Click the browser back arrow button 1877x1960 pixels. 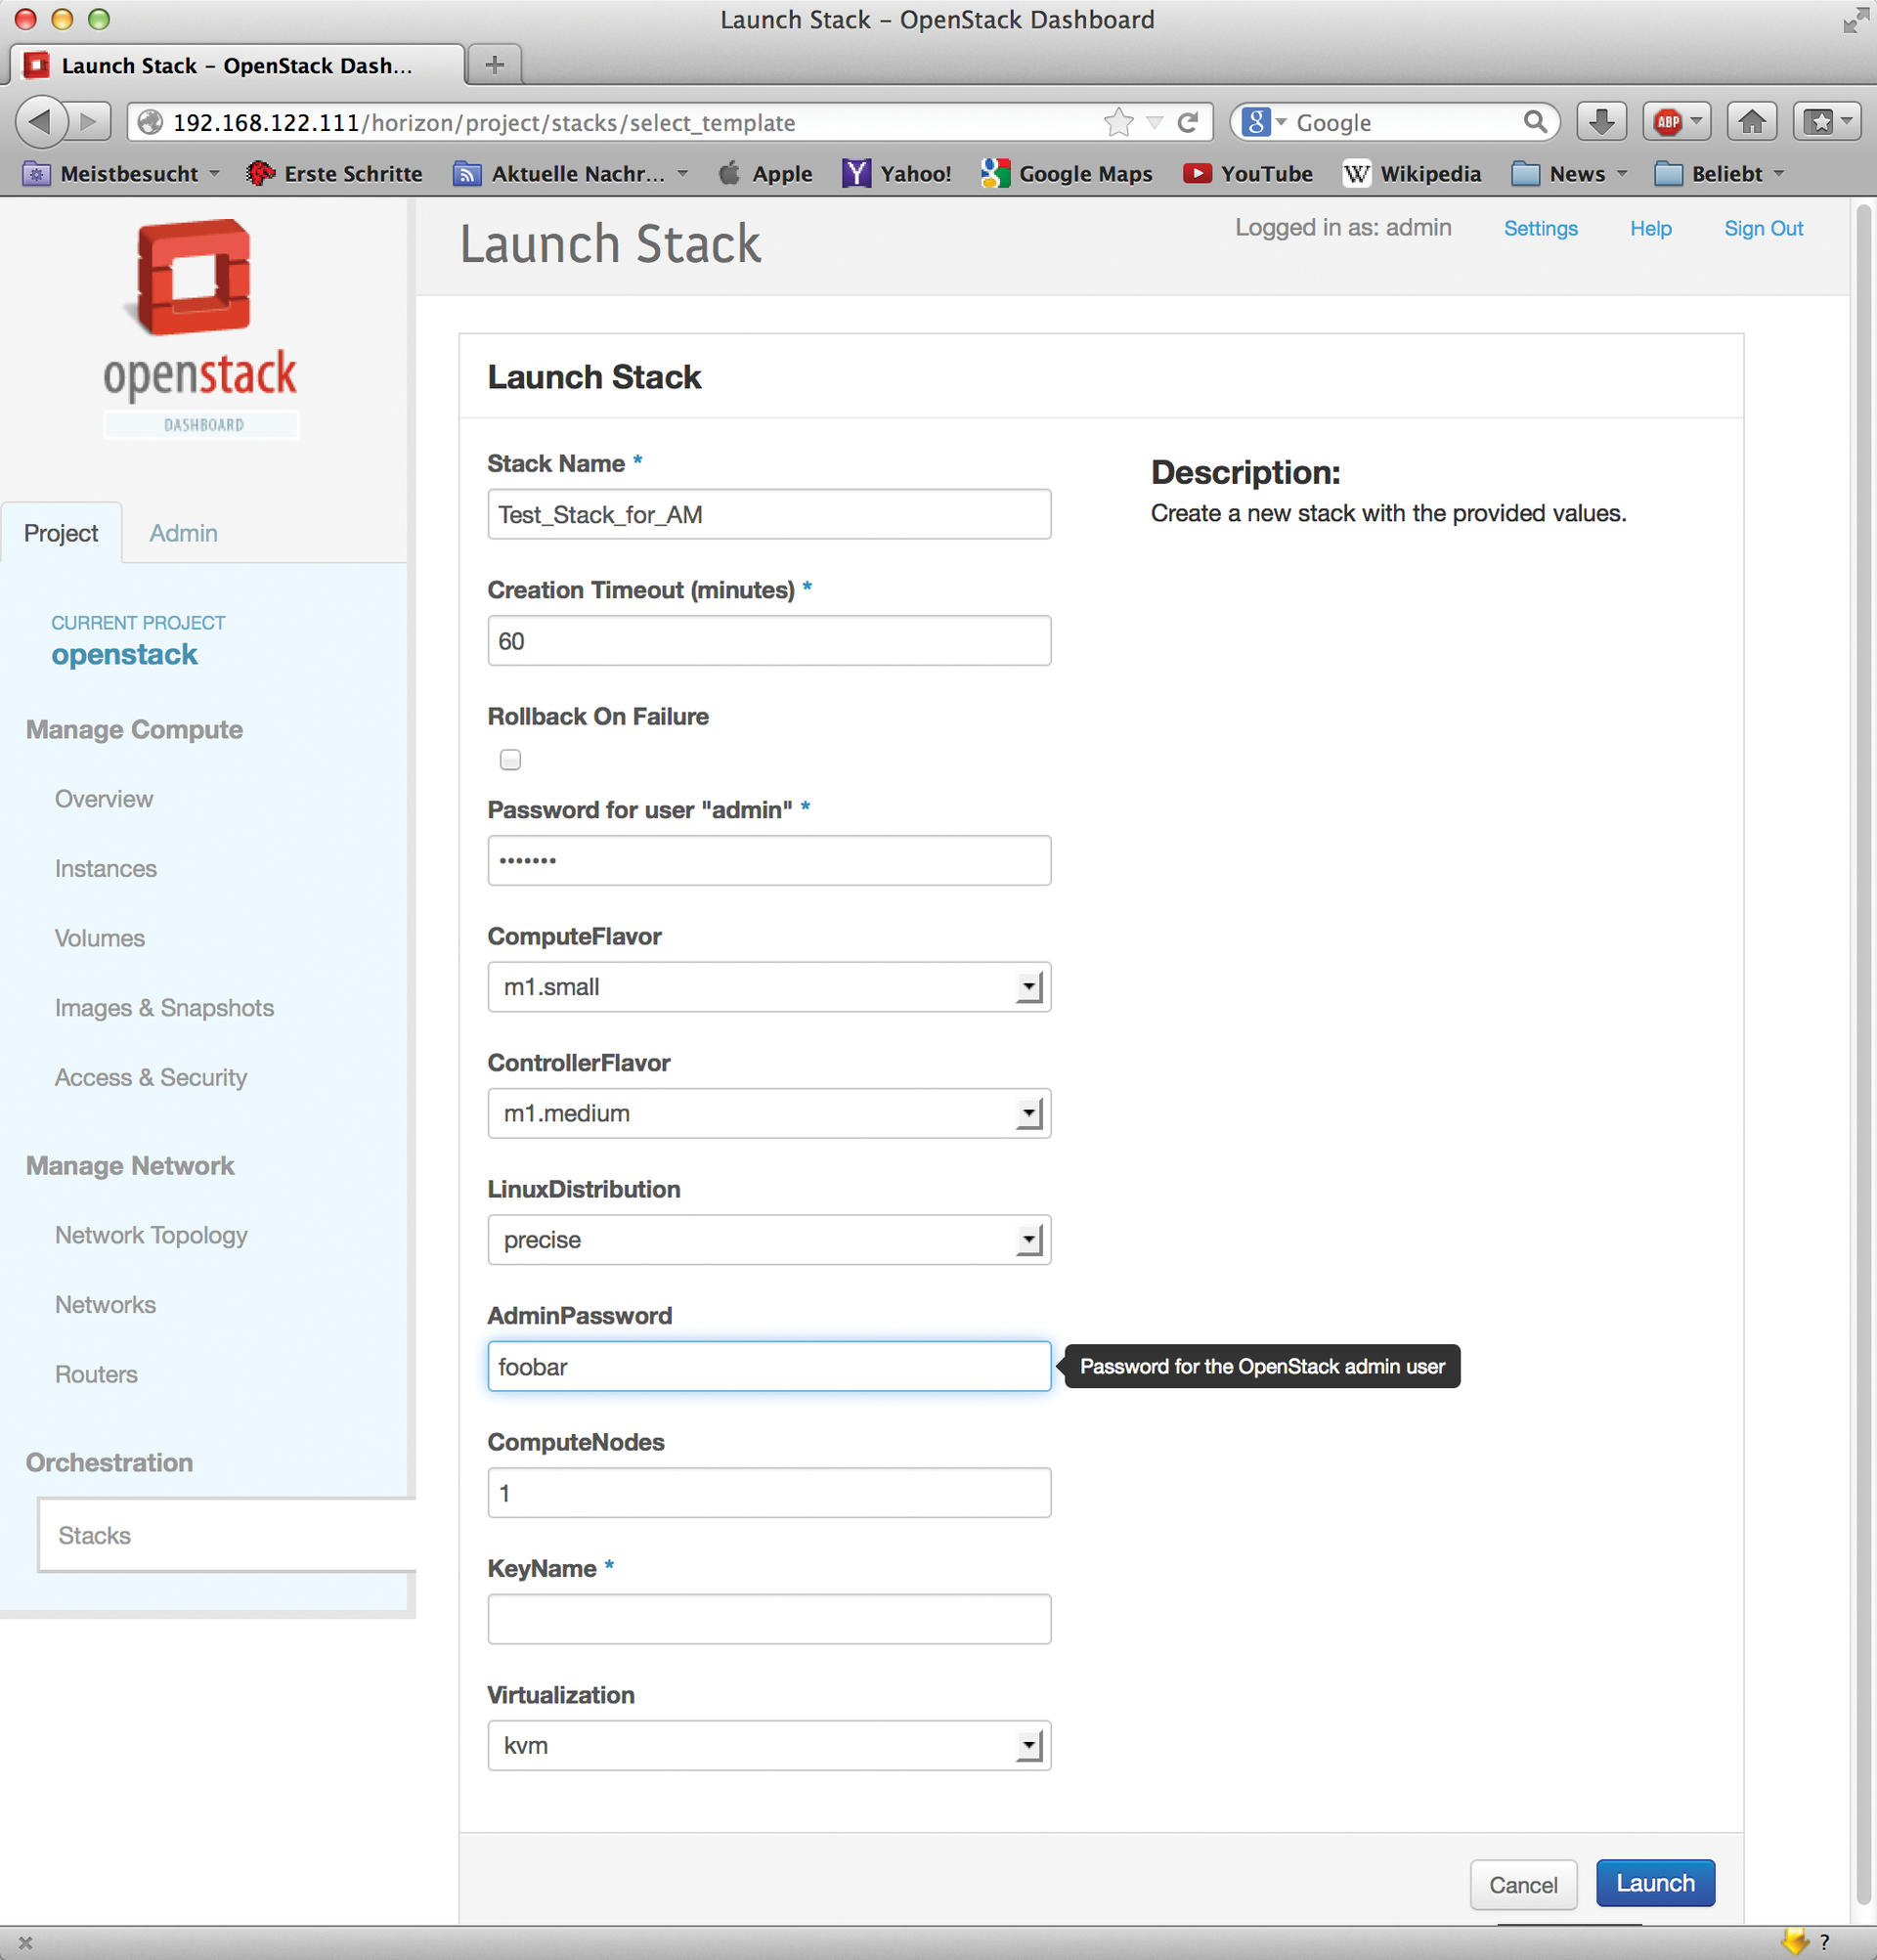tap(40, 122)
